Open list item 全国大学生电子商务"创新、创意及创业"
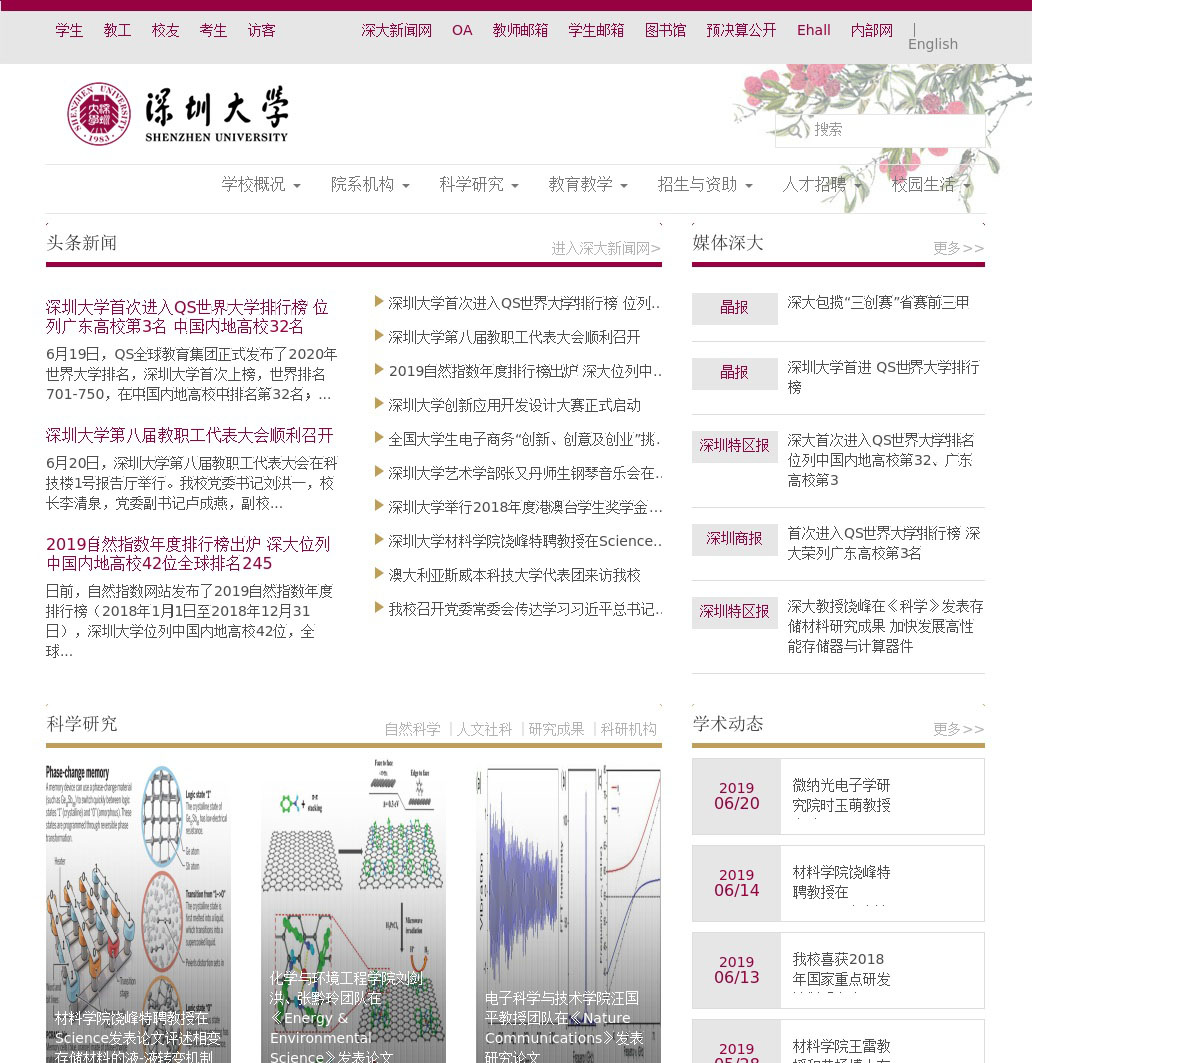This screenshot has width=1200, height=1063. tap(524, 440)
